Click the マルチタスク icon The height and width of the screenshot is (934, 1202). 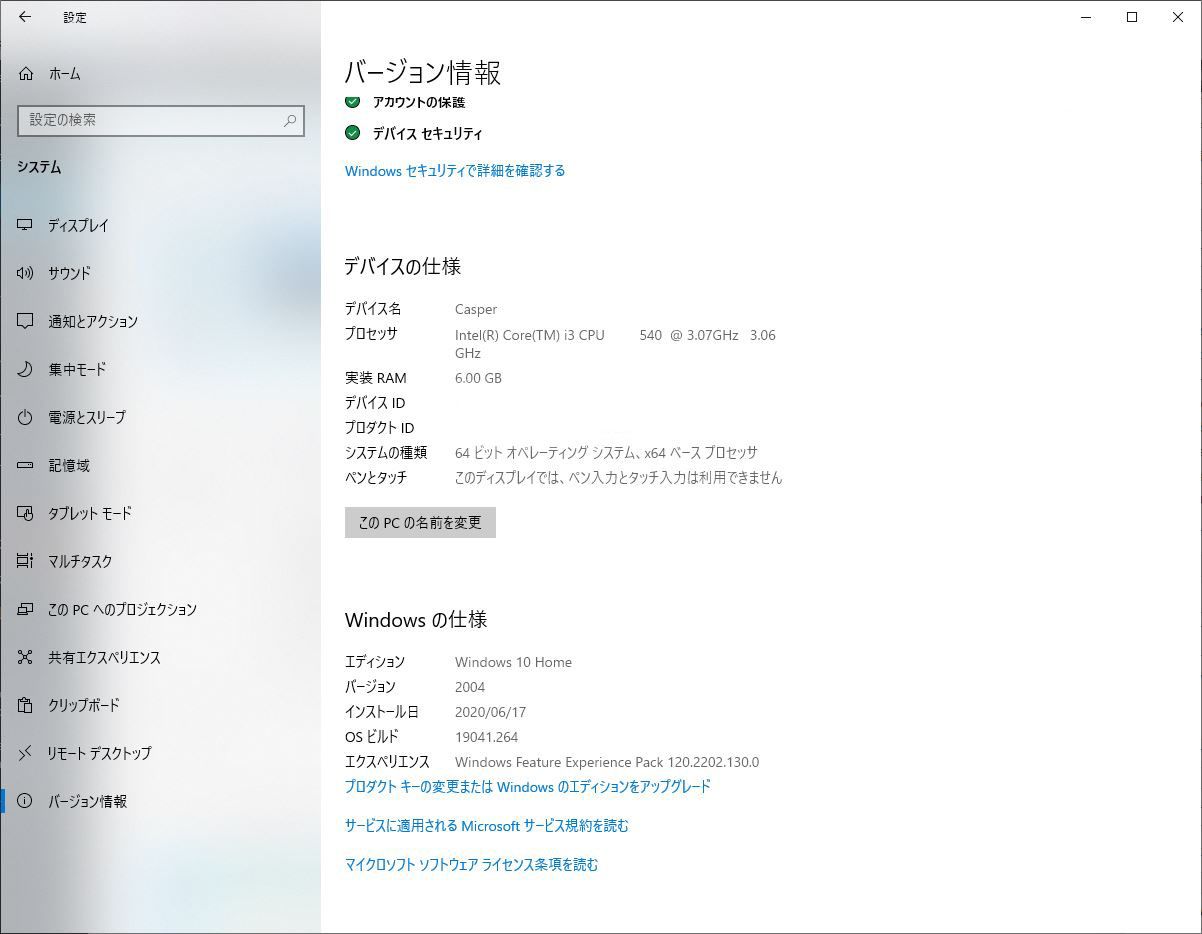26,561
